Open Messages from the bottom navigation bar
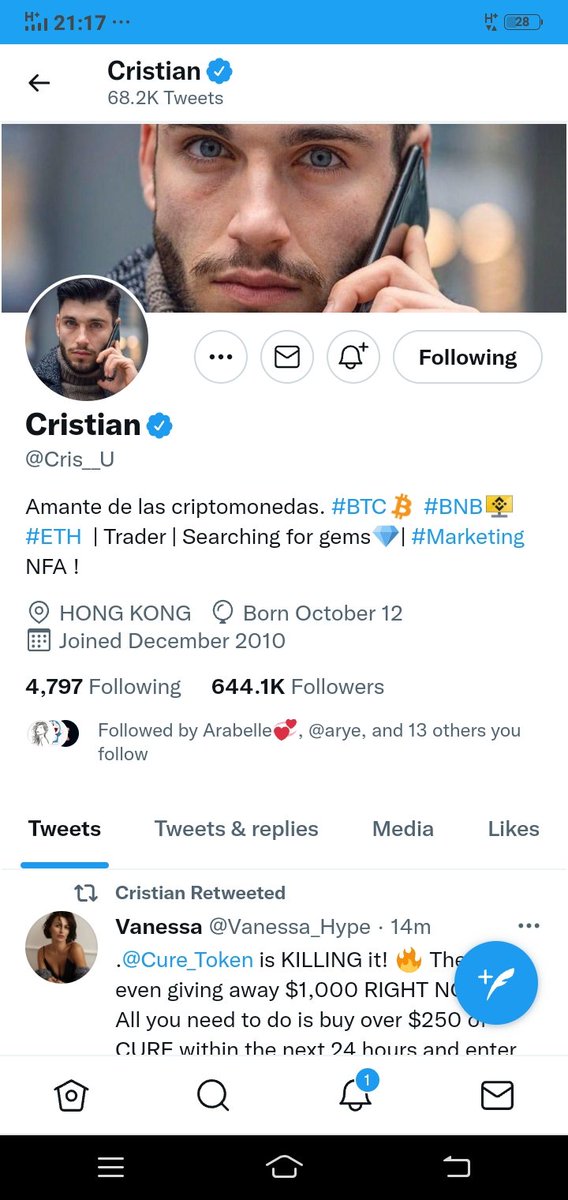The width and height of the screenshot is (568, 1200). click(497, 1095)
